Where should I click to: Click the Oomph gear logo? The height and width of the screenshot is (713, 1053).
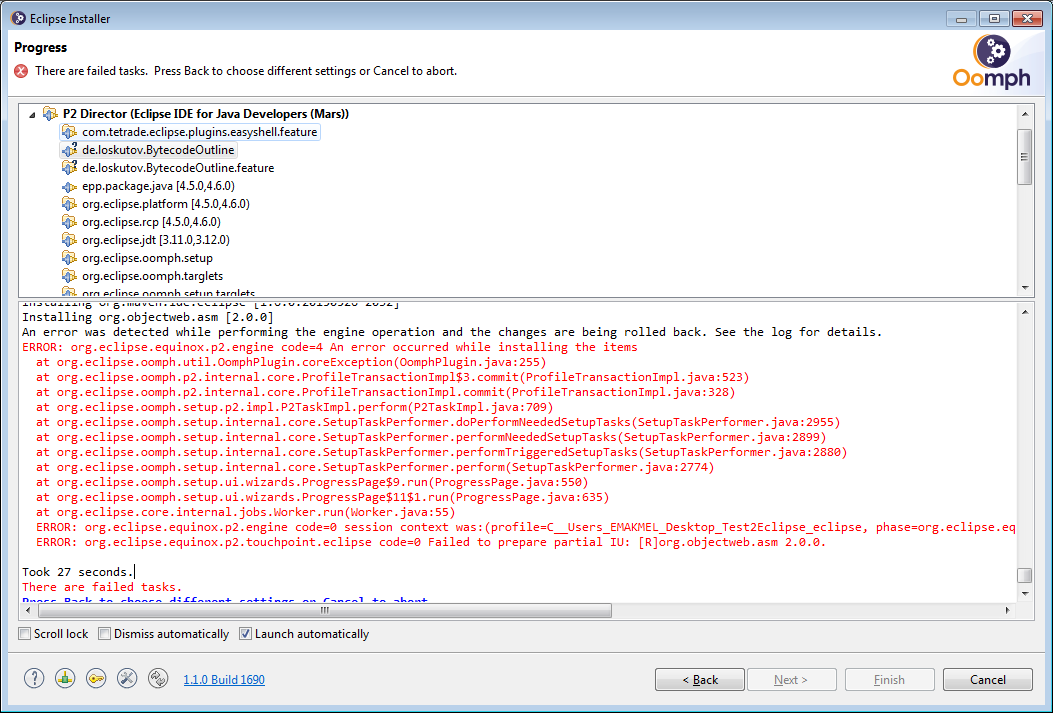[991, 51]
